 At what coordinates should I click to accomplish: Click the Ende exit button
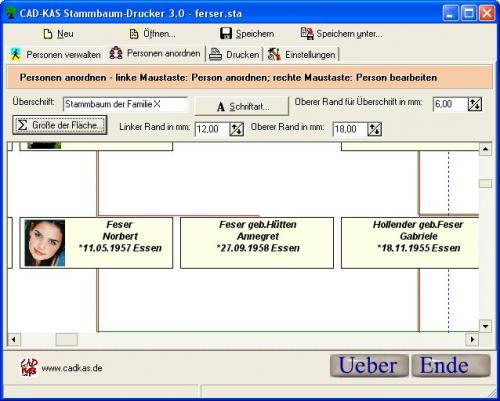point(451,365)
